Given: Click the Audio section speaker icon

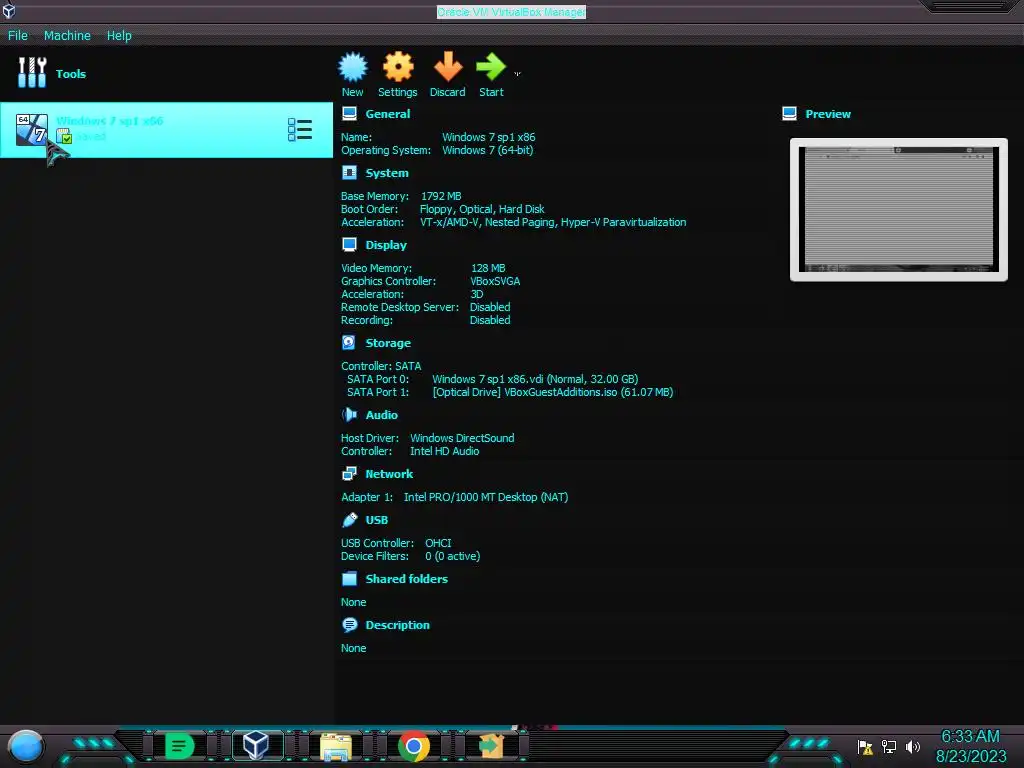Looking at the screenshot, I should [349, 415].
